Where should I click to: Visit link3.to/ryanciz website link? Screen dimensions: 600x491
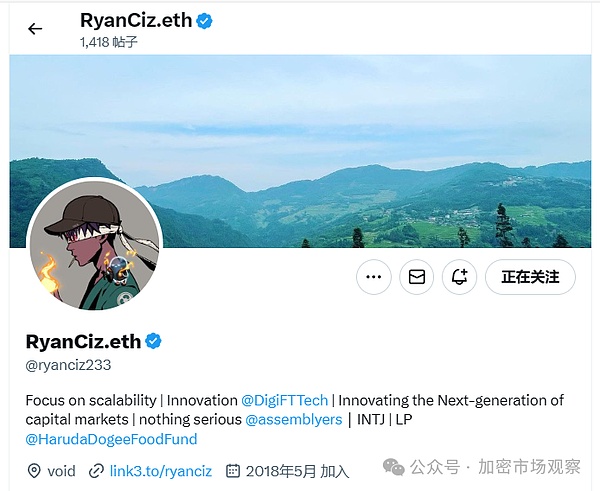click(x=161, y=471)
